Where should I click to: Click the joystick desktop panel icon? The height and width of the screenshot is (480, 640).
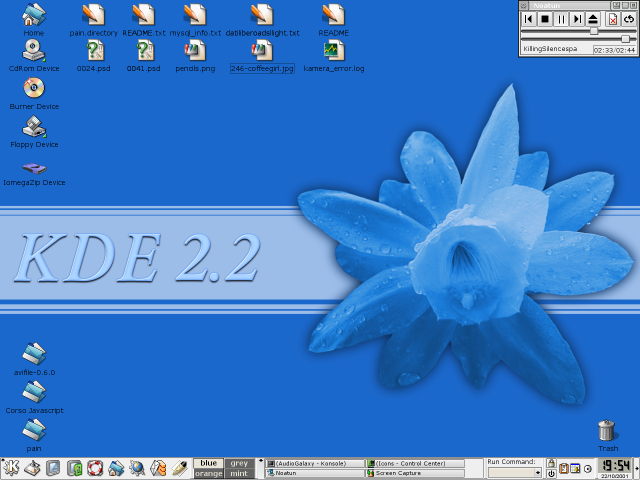32,469
